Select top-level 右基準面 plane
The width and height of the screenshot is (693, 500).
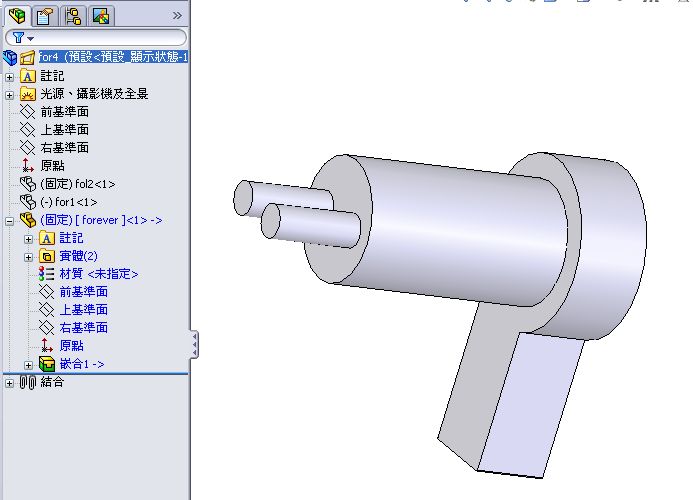pos(65,148)
